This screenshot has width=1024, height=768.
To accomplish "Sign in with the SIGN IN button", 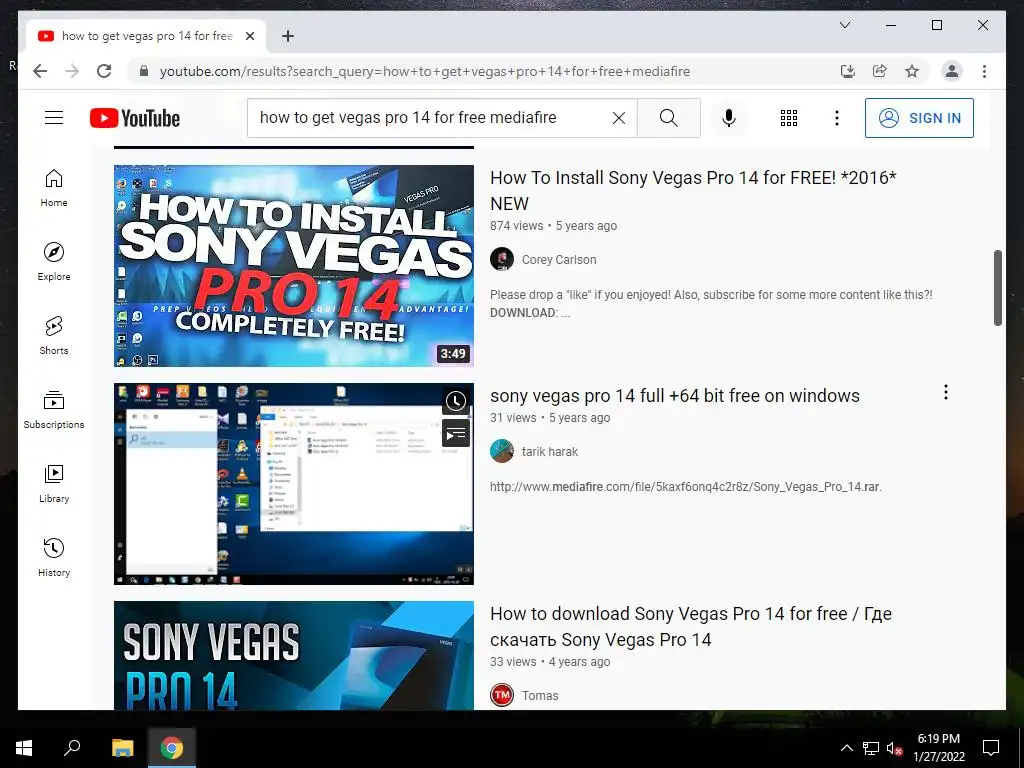I will pyautogui.click(x=919, y=118).
